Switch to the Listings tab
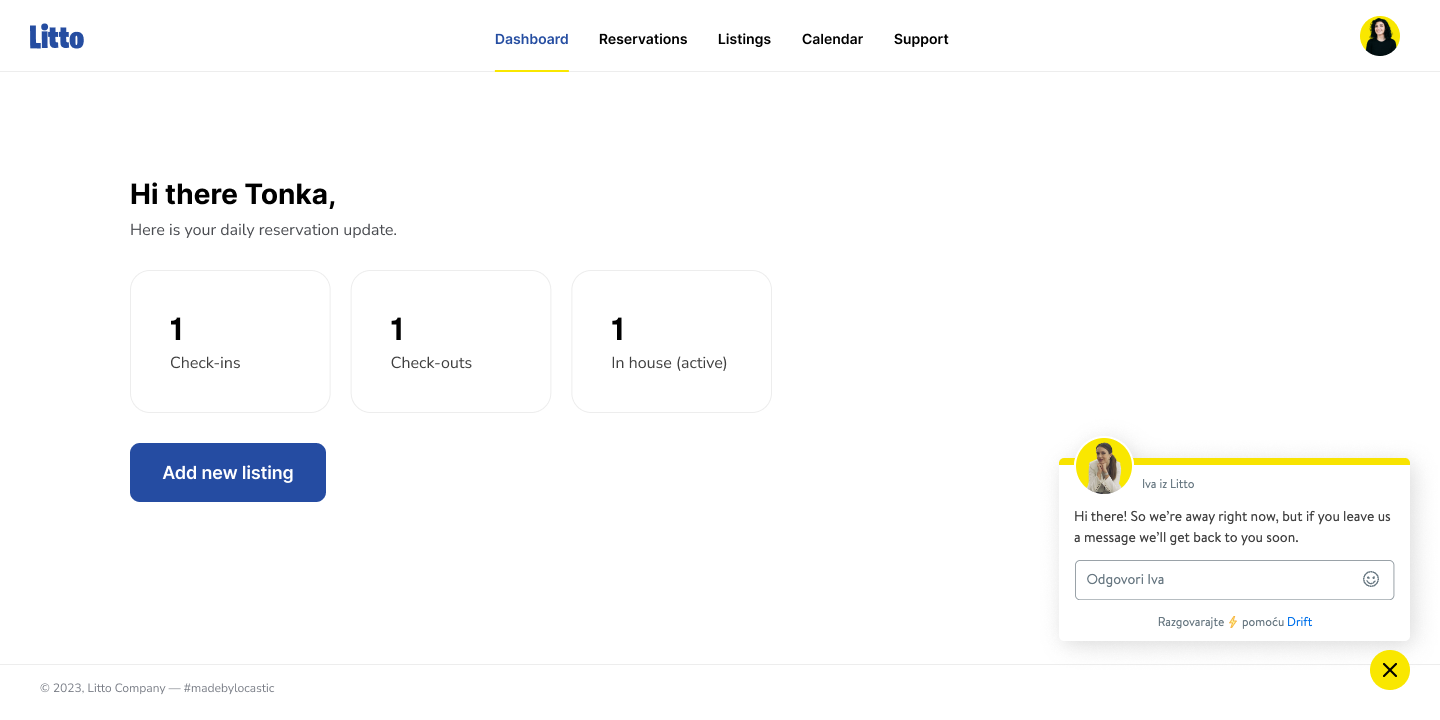Viewport: 1440px width, 720px height. [744, 39]
